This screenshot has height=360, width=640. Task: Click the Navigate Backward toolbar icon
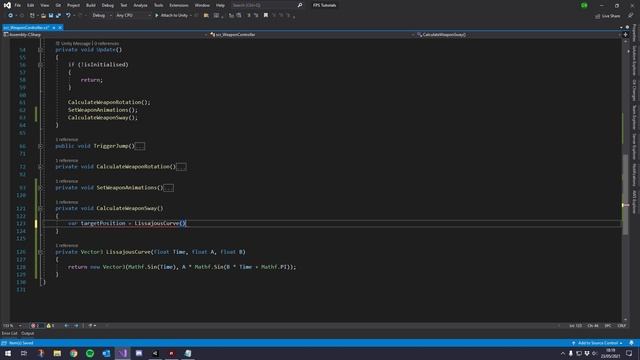click(10, 16)
